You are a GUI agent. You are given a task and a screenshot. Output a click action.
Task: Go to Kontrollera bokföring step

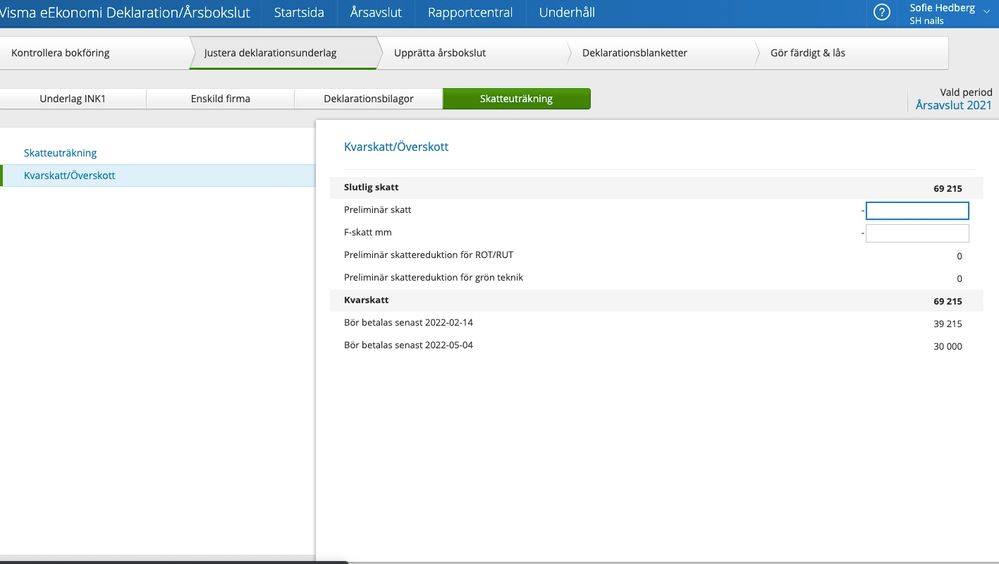coord(60,53)
